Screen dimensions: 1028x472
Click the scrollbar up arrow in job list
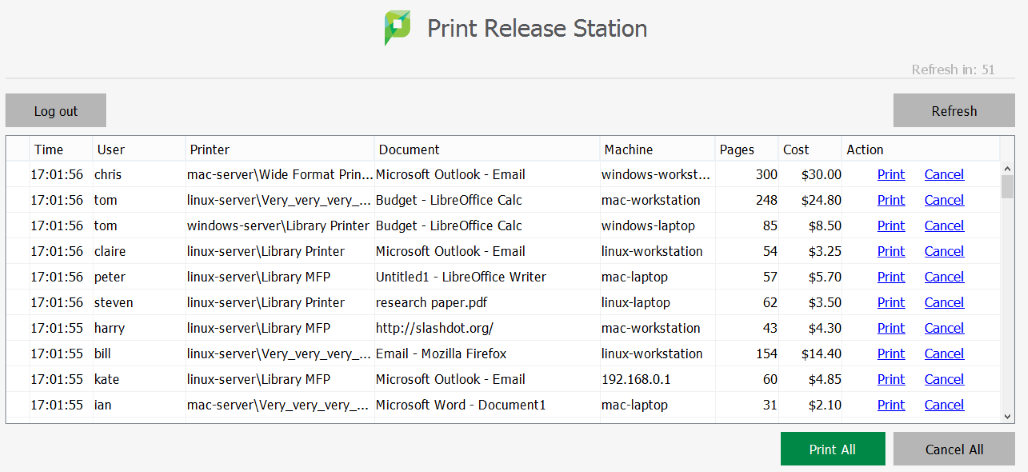coord(1007,169)
